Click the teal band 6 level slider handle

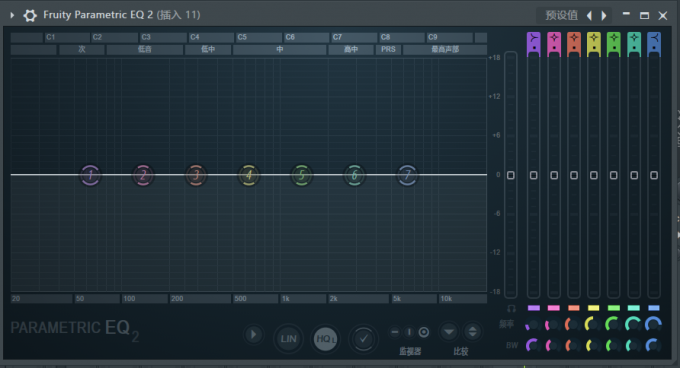634,175
